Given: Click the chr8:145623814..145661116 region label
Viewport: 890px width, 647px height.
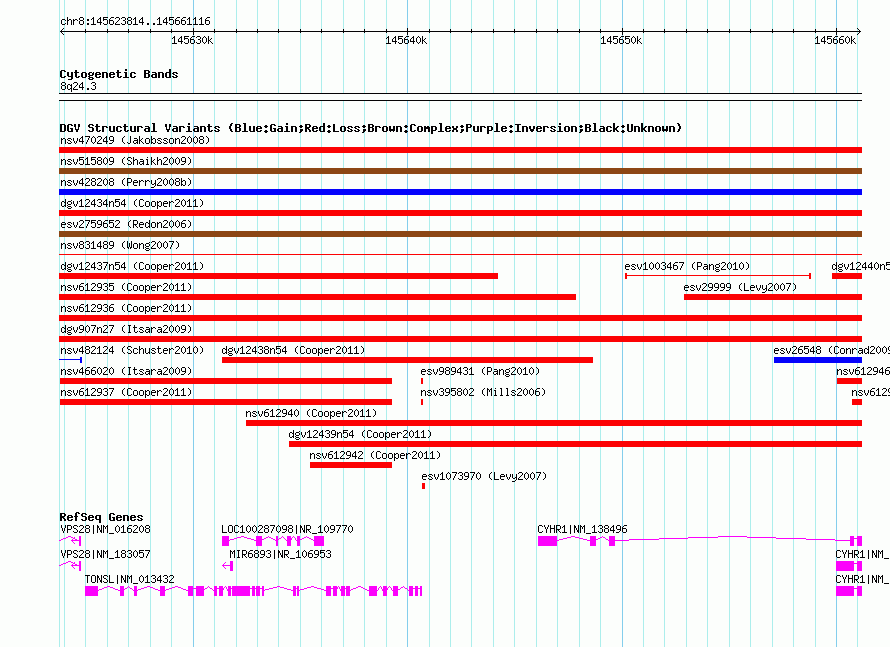Looking at the screenshot, I should click(135, 21).
